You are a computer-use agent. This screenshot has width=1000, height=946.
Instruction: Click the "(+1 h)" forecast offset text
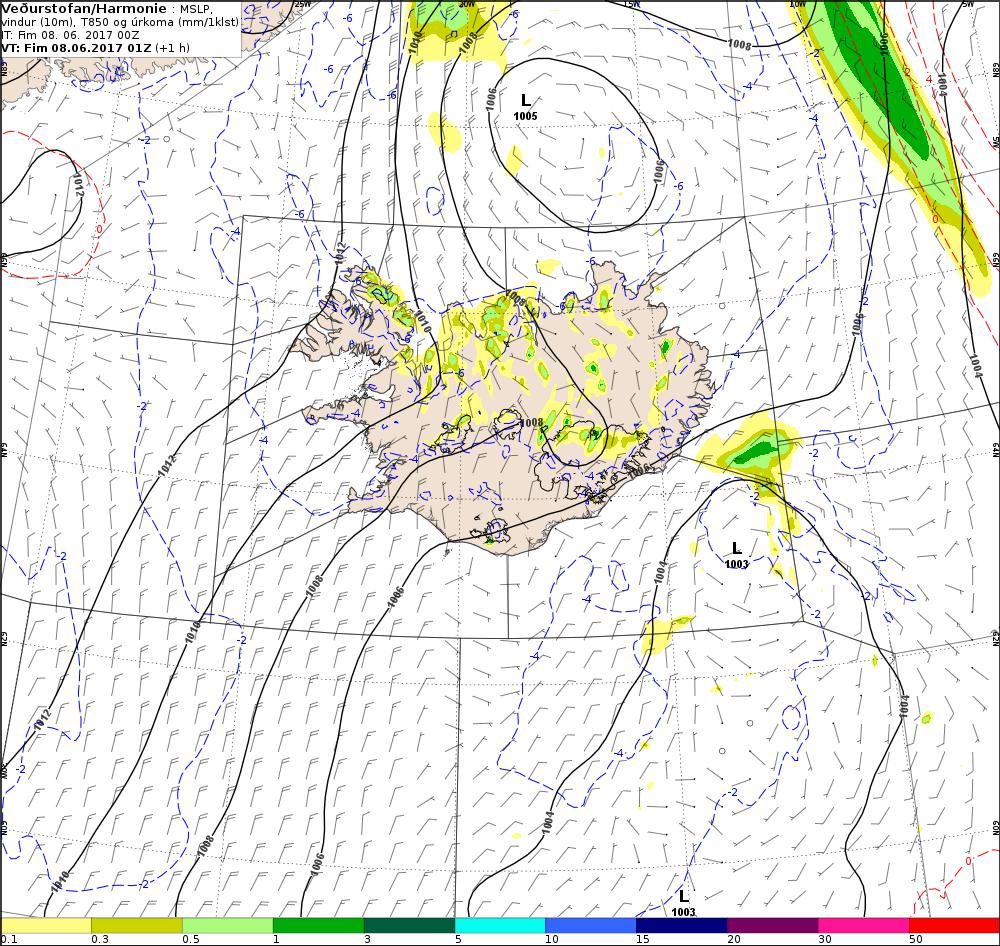point(172,48)
